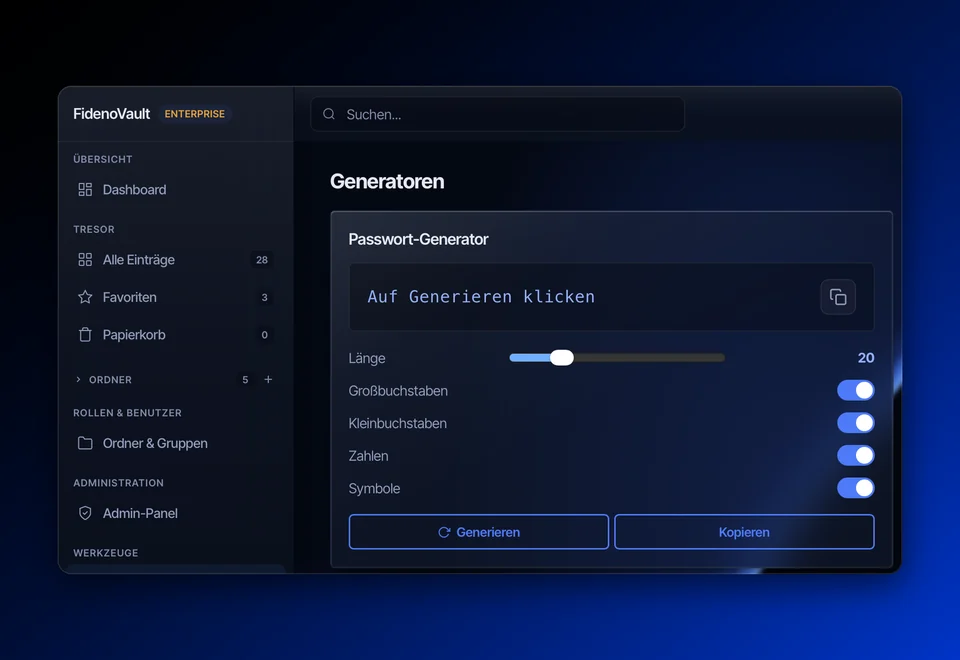The height and width of the screenshot is (660, 960).
Task: Click the FidenoVault logo text
Action: point(111,114)
